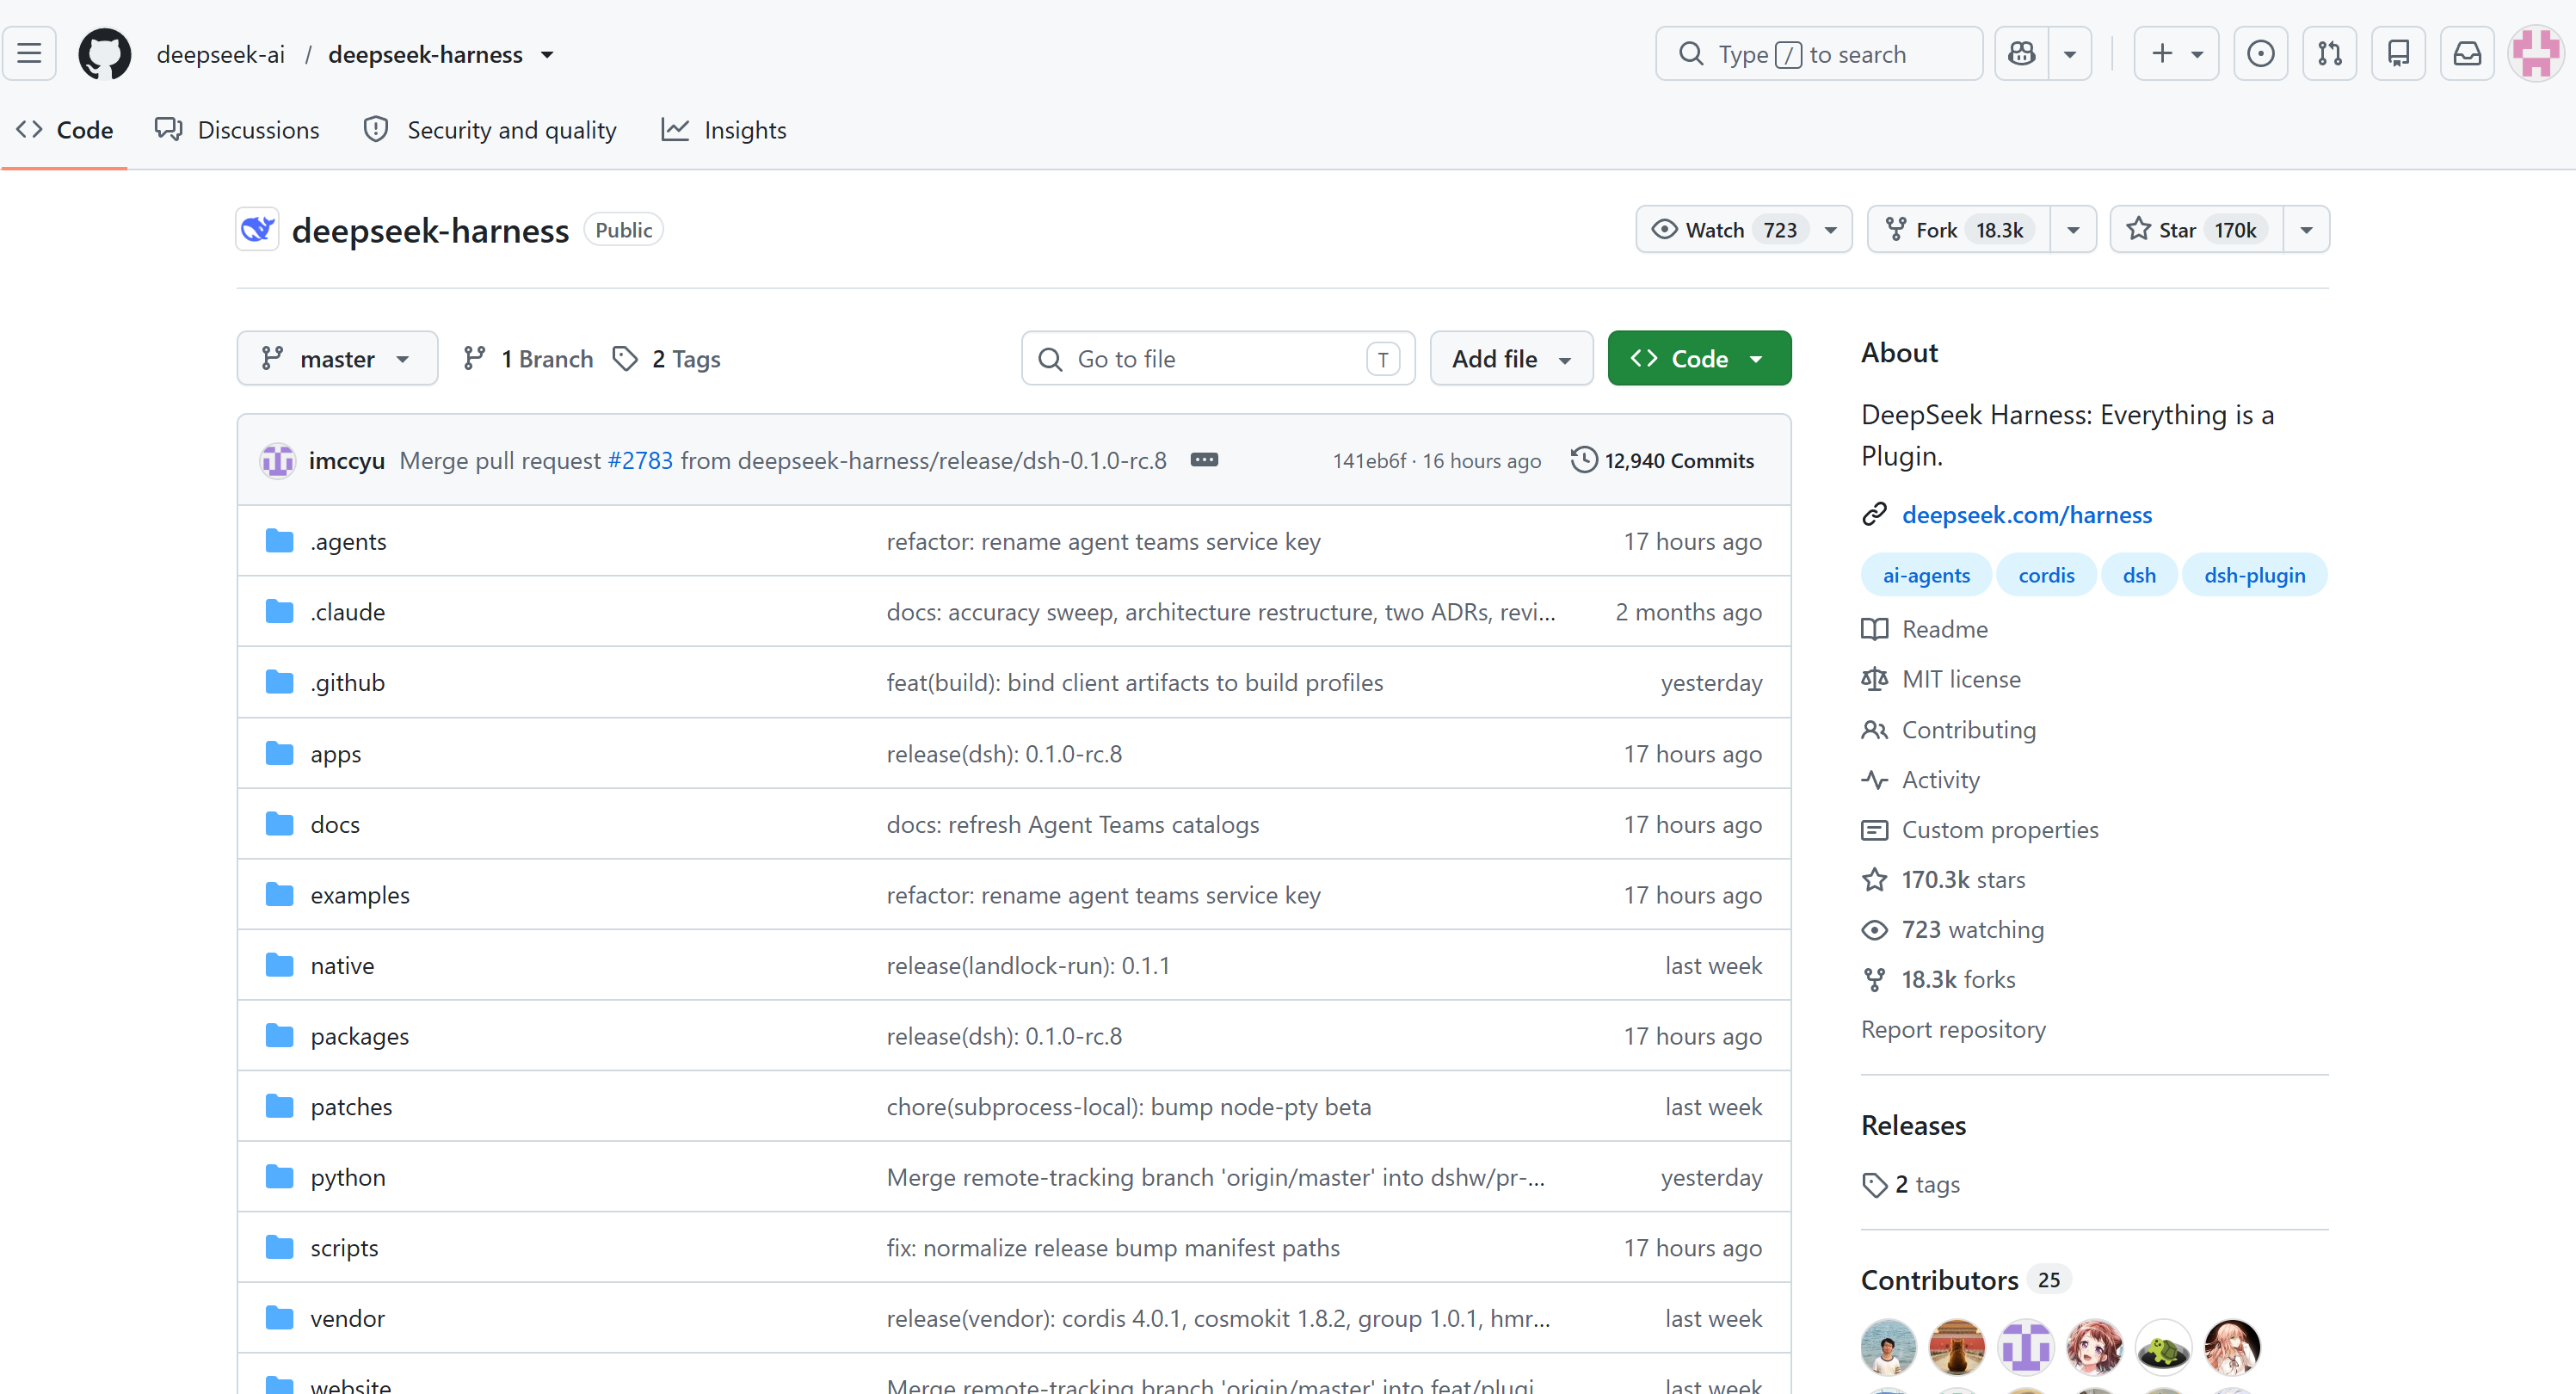Select the ai-agents topic tag
Viewport: 2576px width, 1394px height.
tap(1926, 575)
